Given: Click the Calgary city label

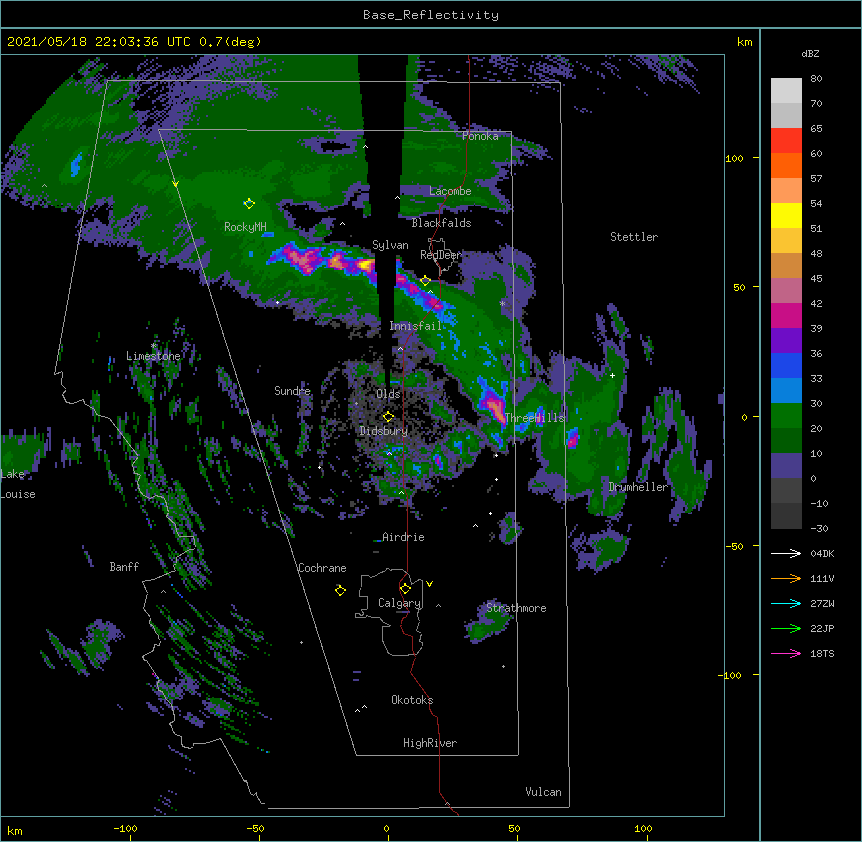Looking at the screenshot, I should (400, 603).
